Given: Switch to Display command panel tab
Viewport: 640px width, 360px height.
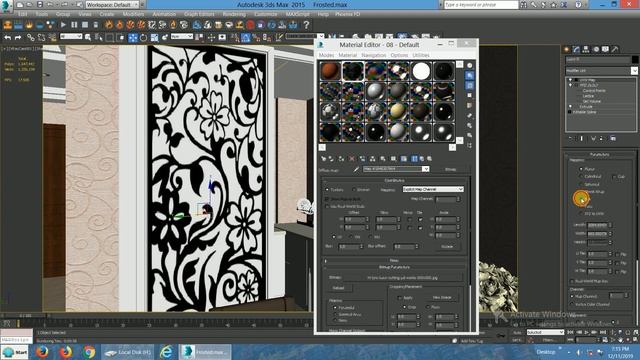Looking at the screenshot, I should click(605, 49).
